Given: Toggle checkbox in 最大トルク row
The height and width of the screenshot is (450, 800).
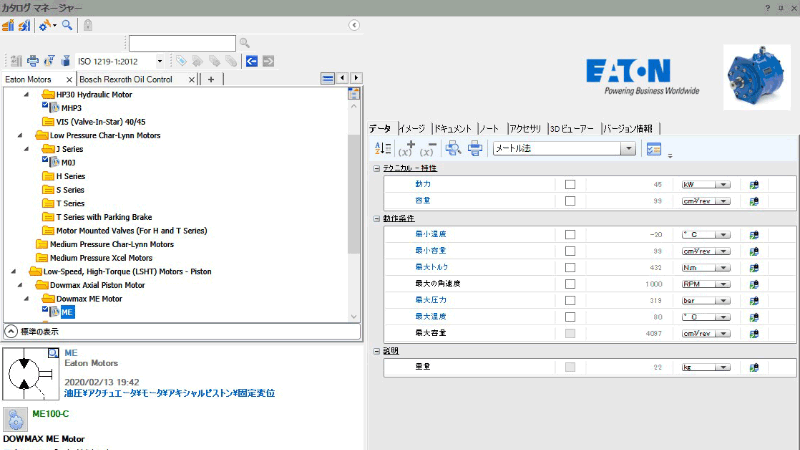Looking at the screenshot, I should (x=570, y=267).
